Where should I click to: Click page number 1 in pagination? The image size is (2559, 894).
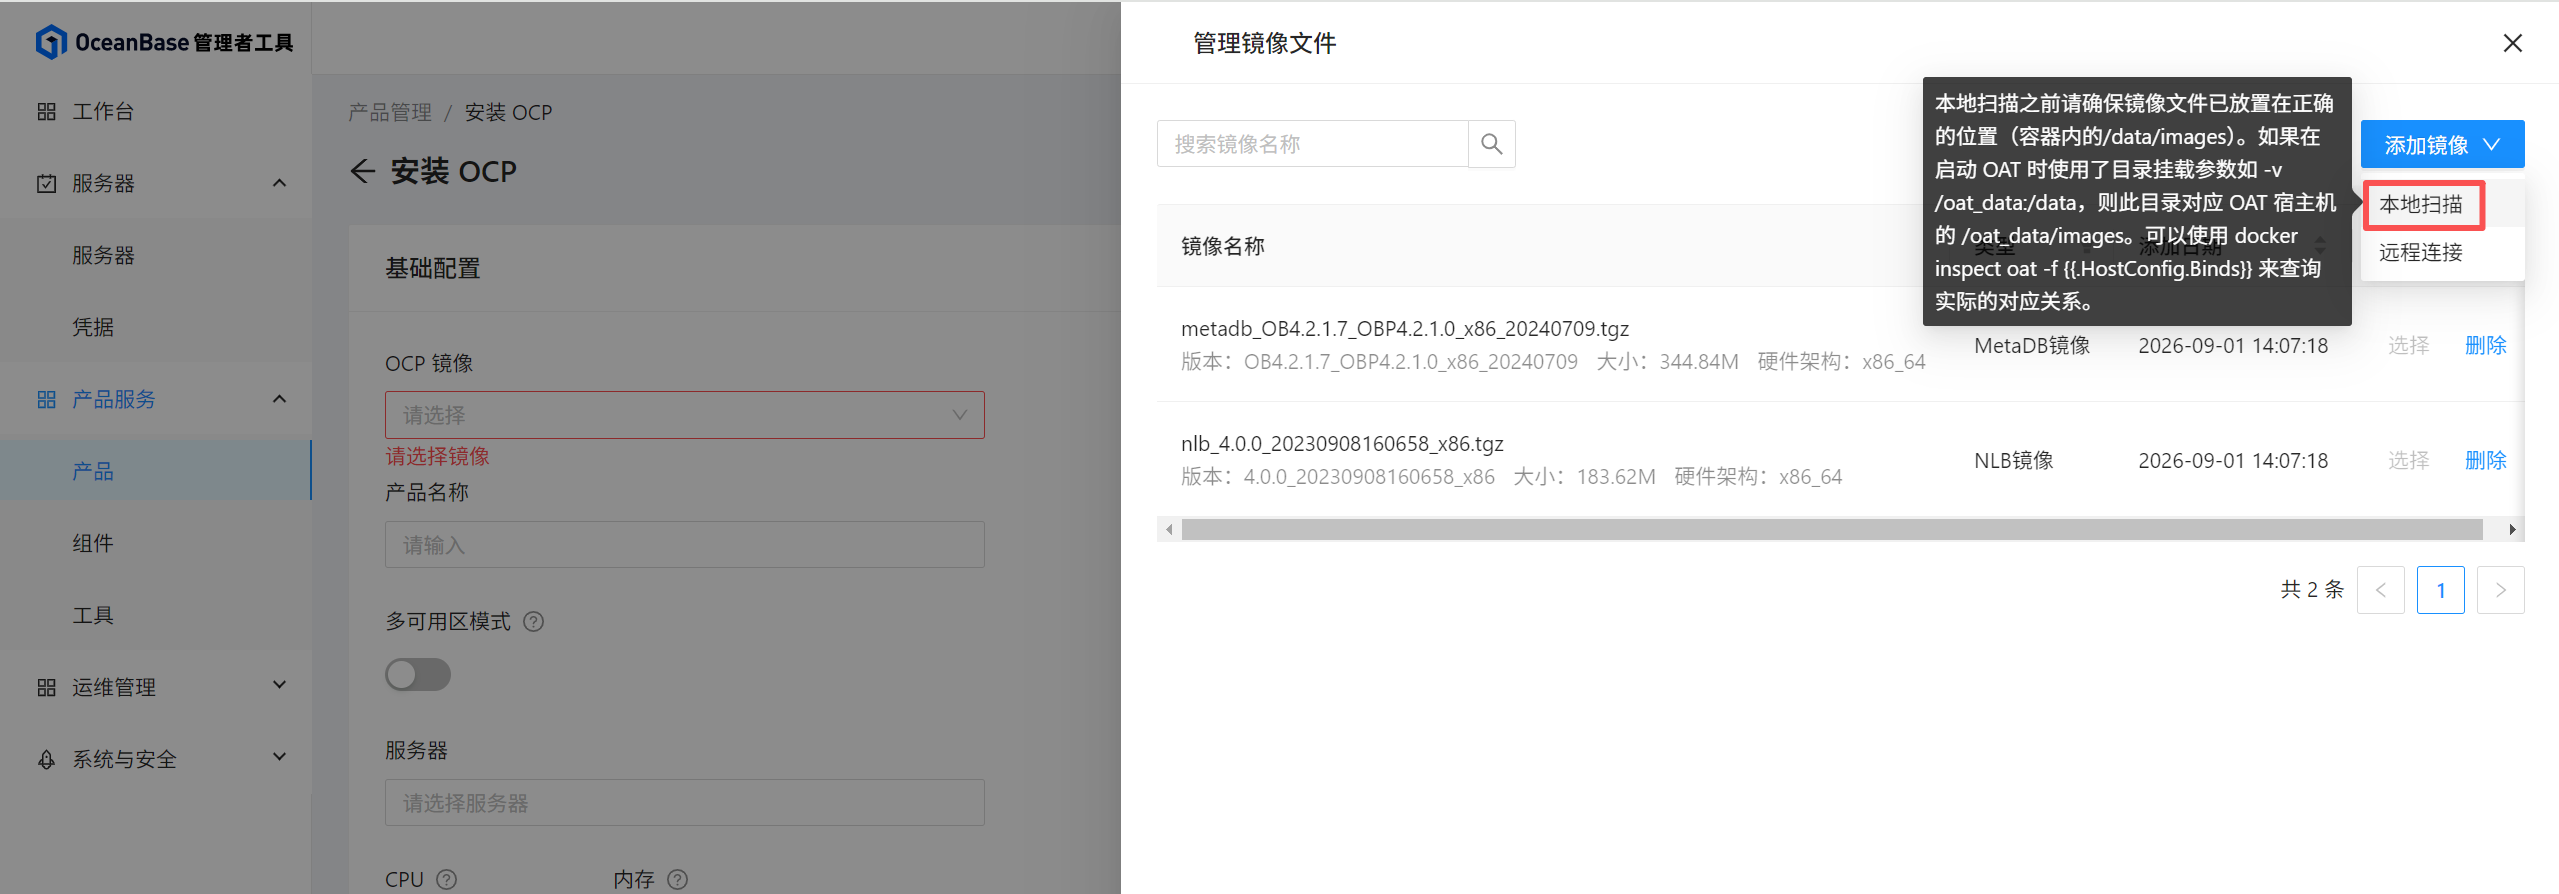point(2440,590)
